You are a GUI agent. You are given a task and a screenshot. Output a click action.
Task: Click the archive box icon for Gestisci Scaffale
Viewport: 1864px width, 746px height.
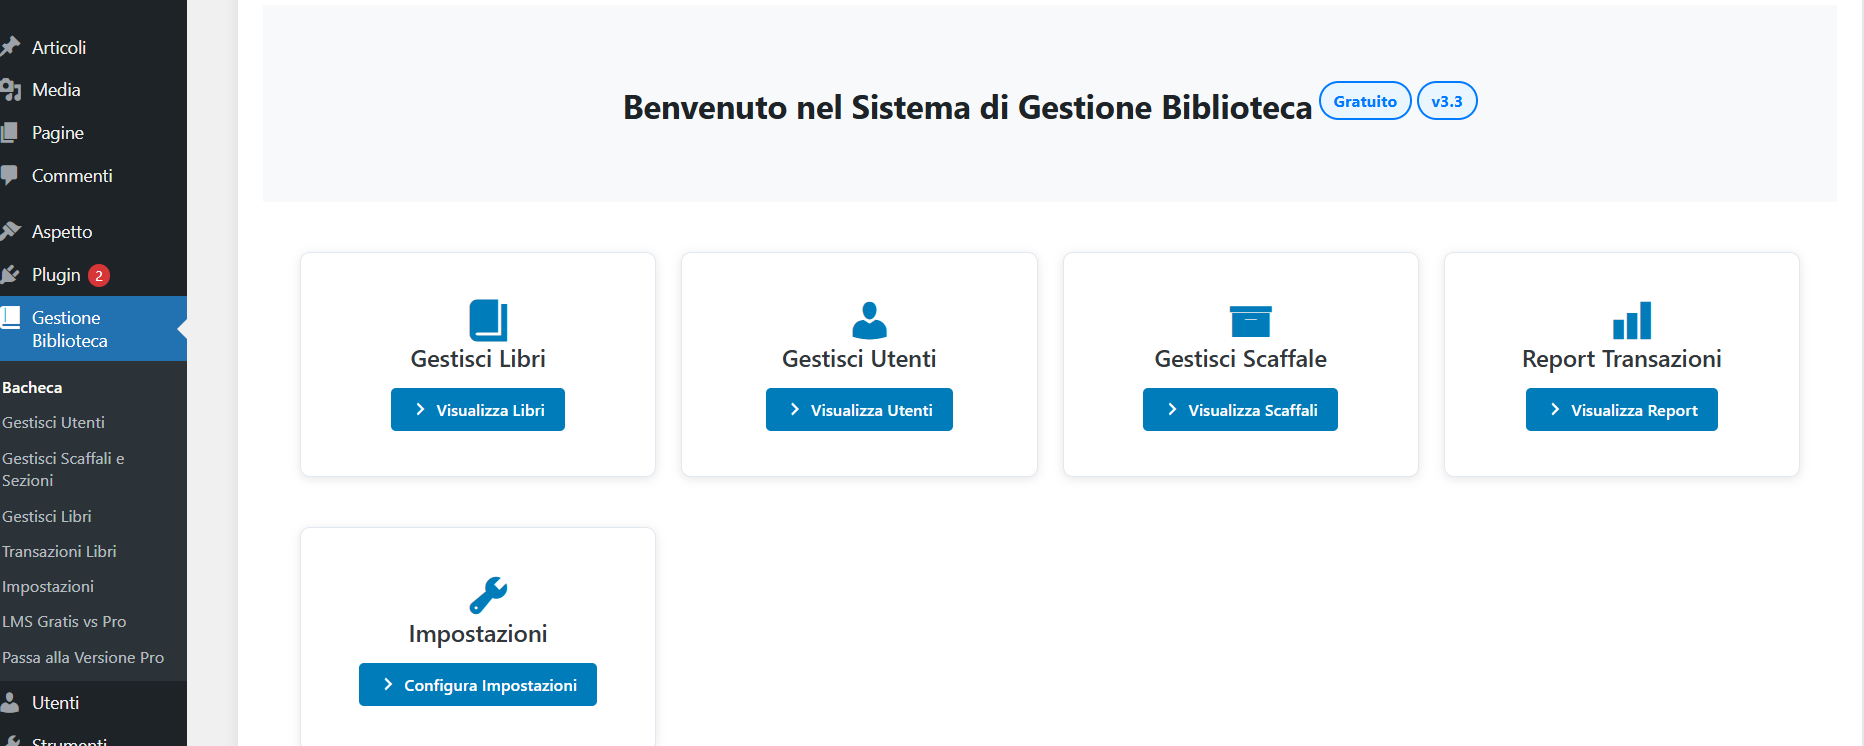[1250, 321]
